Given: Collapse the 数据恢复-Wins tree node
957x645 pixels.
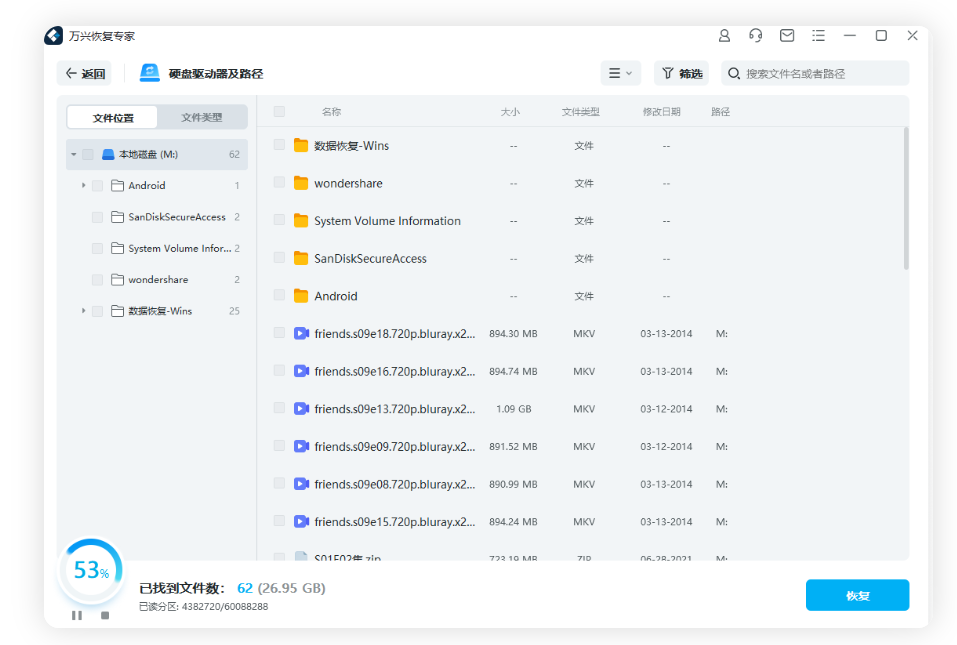Looking at the screenshot, I should (83, 310).
